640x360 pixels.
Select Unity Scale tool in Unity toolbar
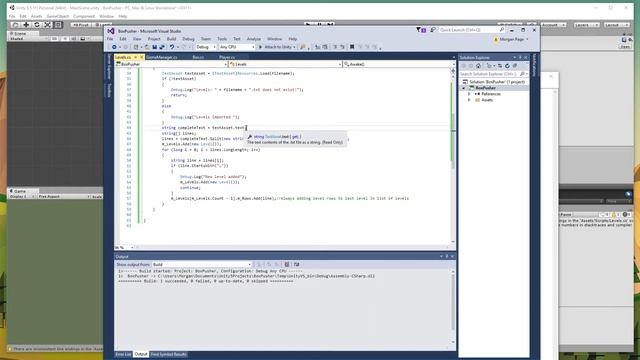click(x=47, y=25)
